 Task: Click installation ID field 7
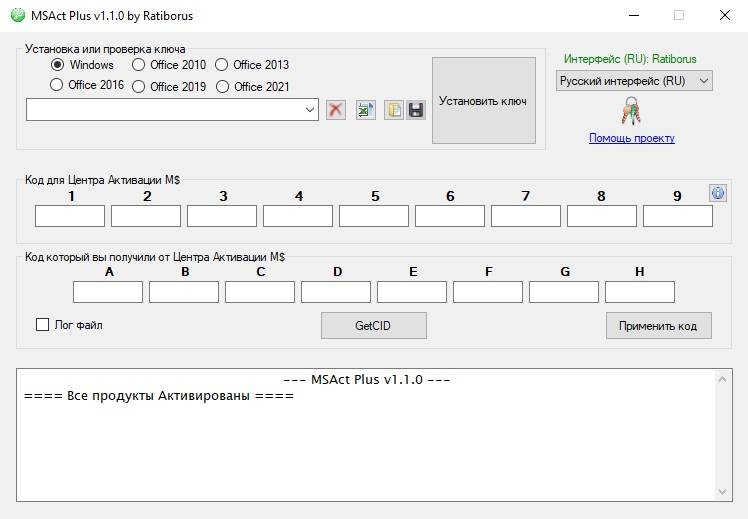pos(526,216)
